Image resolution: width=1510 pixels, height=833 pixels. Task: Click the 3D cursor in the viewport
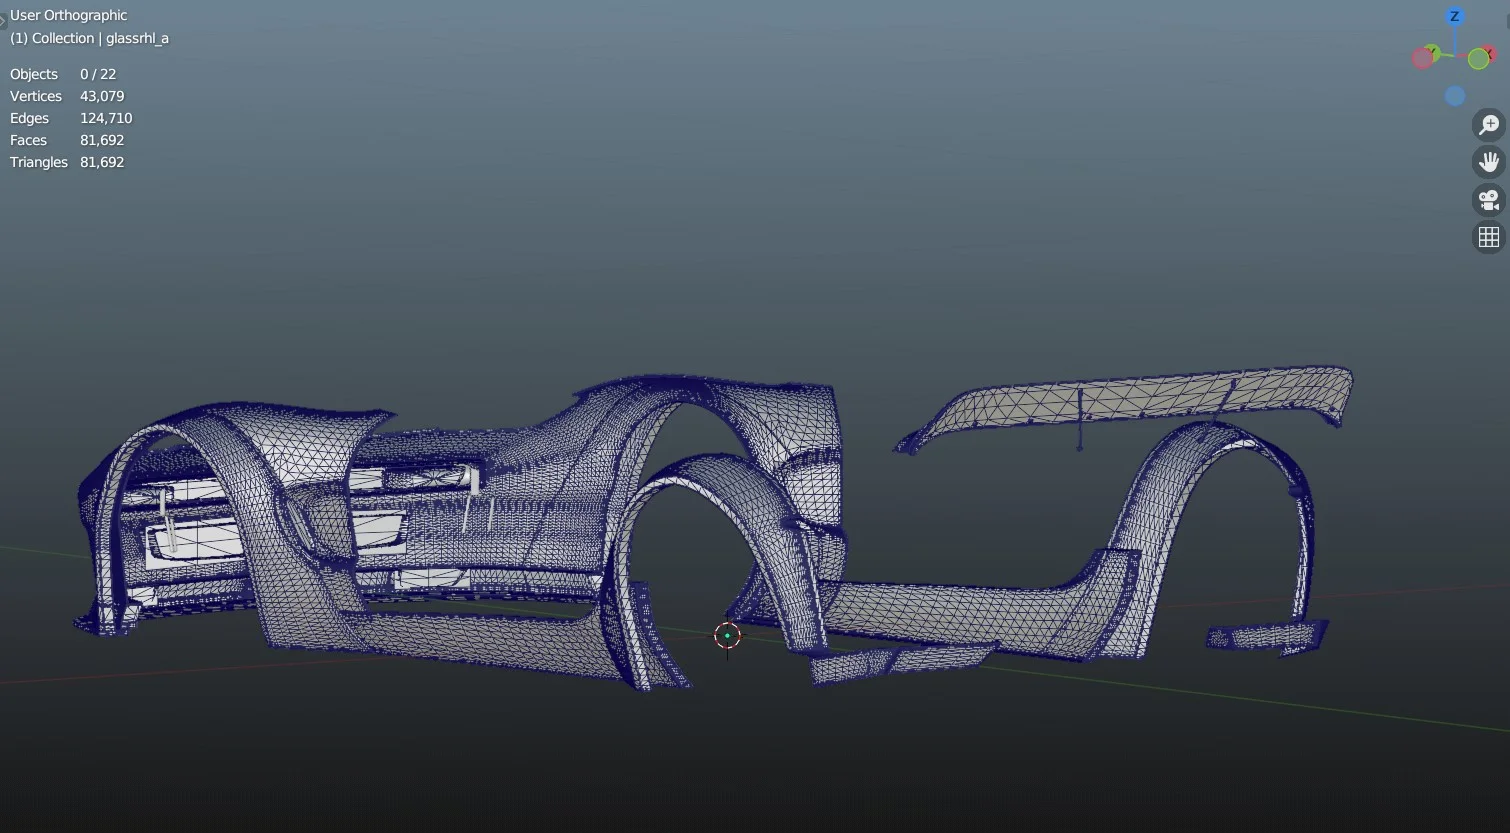(727, 635)
